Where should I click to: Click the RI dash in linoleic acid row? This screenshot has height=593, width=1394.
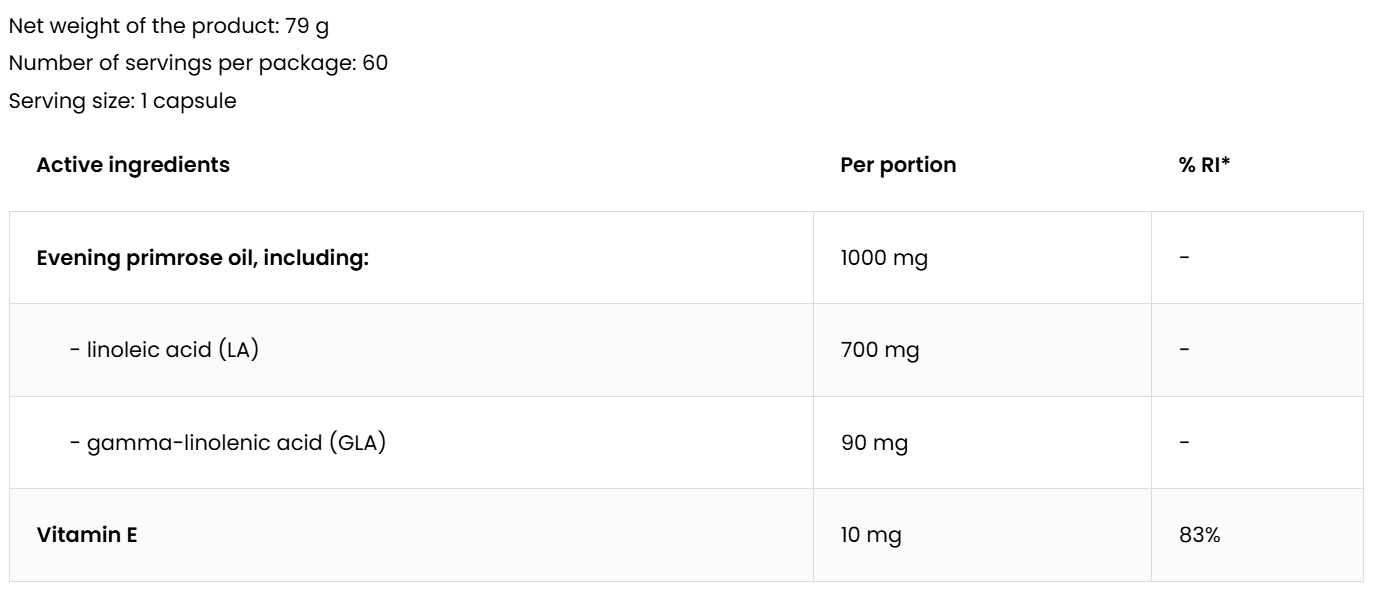pos(1185,350)
